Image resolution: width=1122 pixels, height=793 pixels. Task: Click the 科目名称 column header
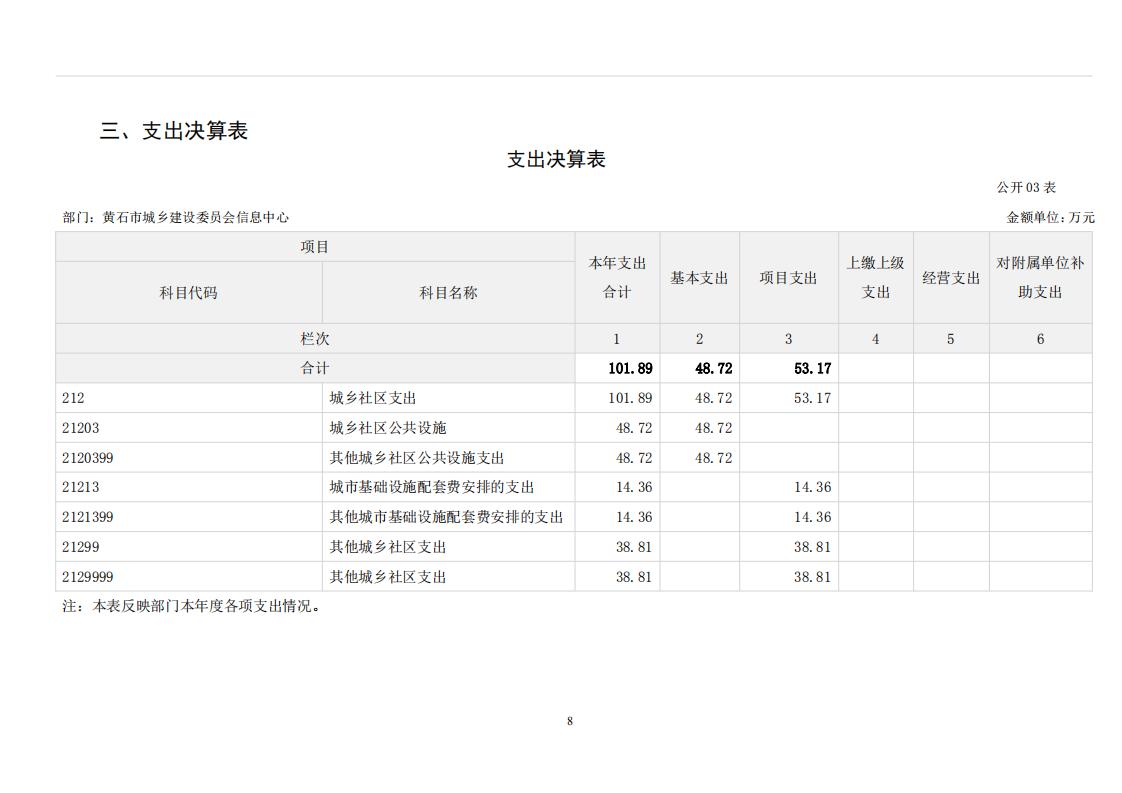coord(448,293)
